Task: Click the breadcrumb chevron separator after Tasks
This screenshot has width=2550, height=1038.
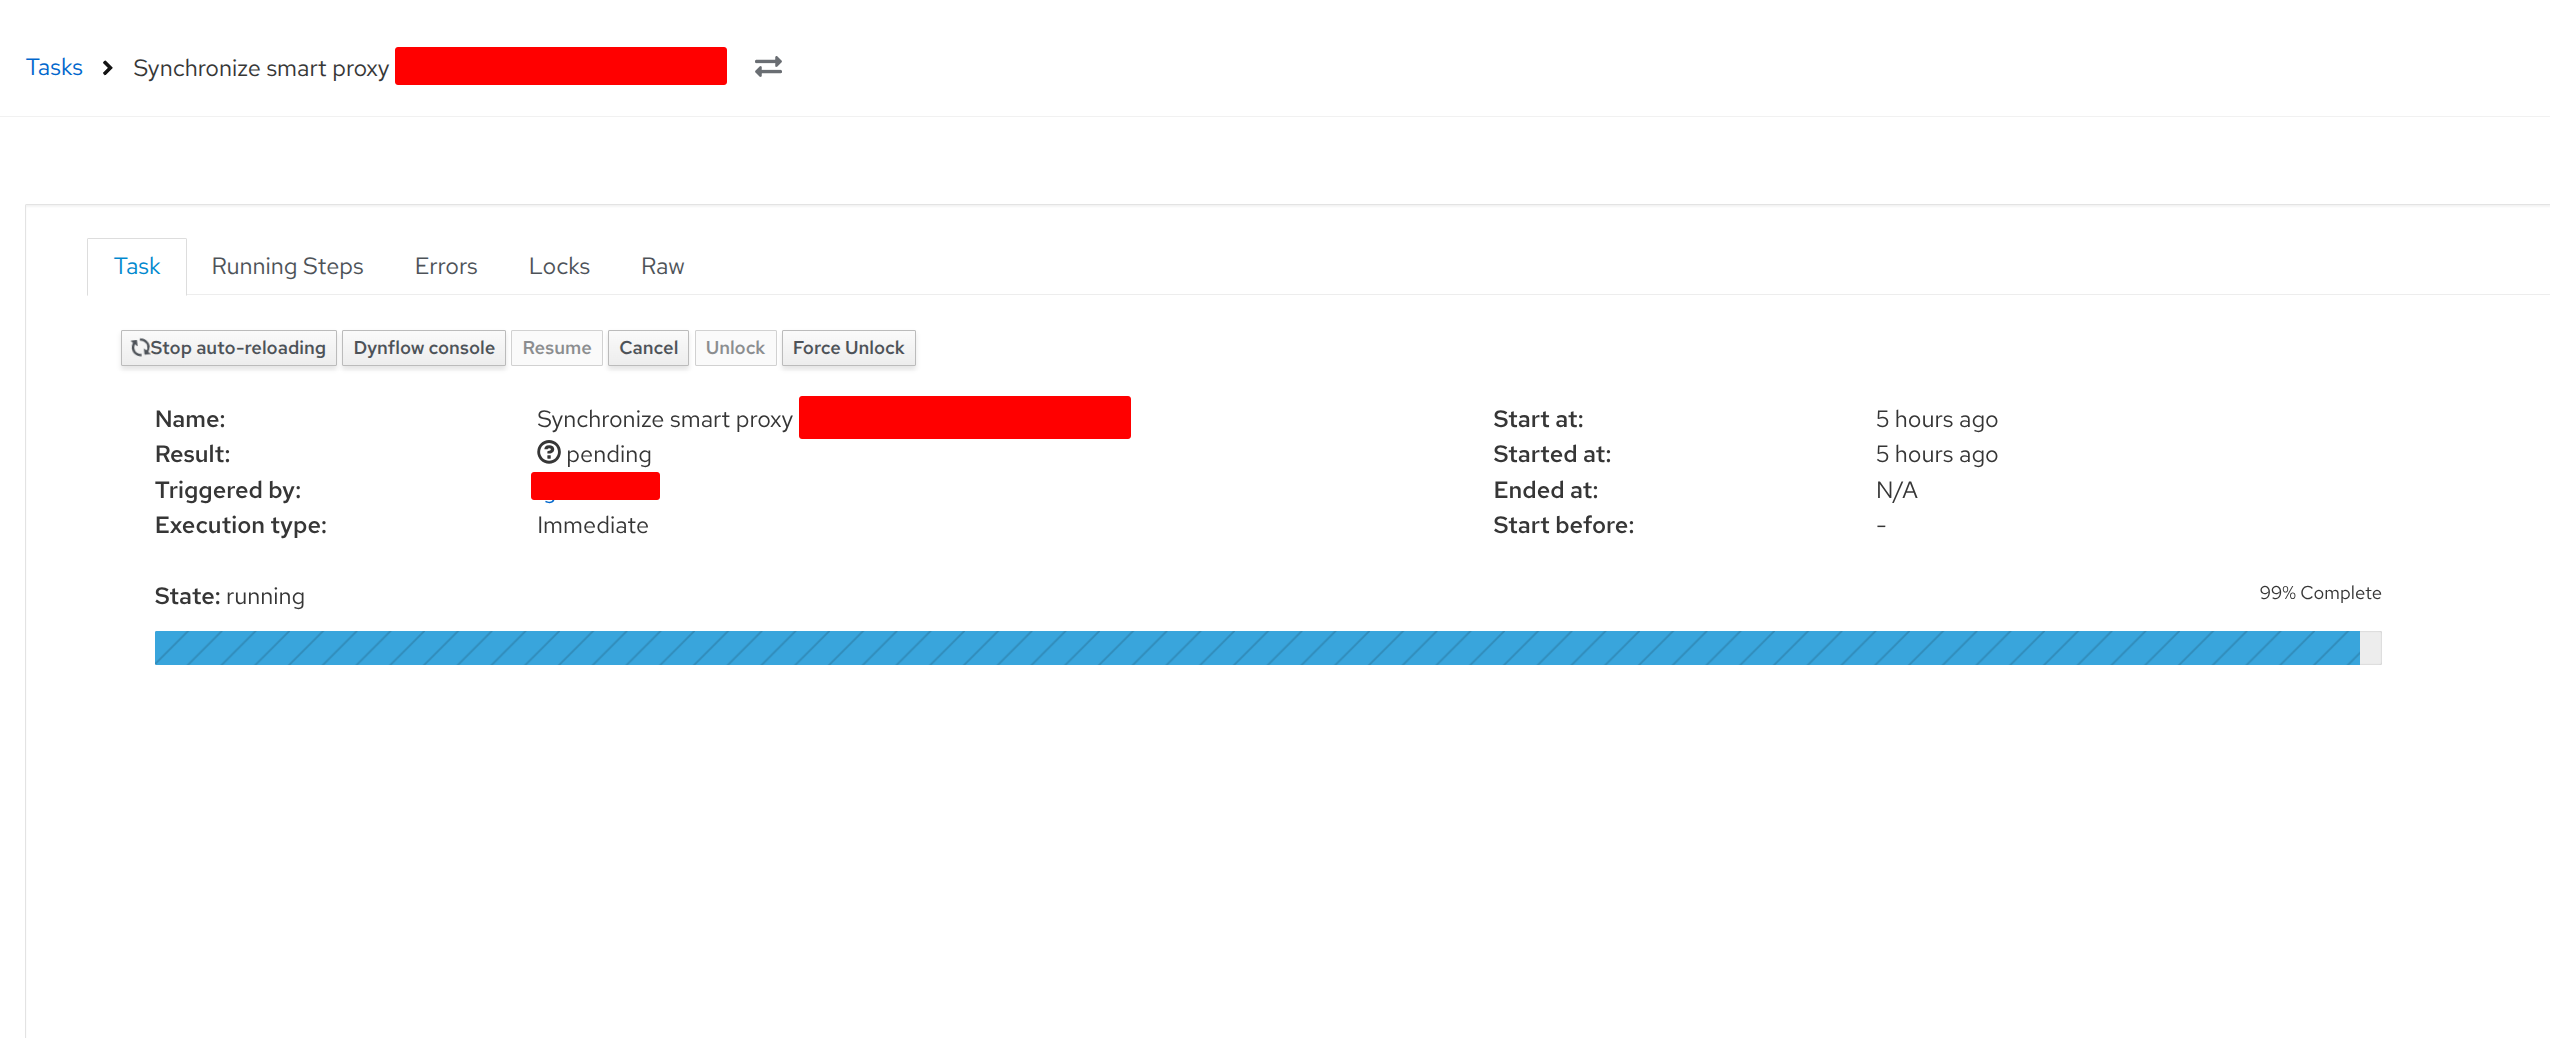Action: tap(108, 68)
